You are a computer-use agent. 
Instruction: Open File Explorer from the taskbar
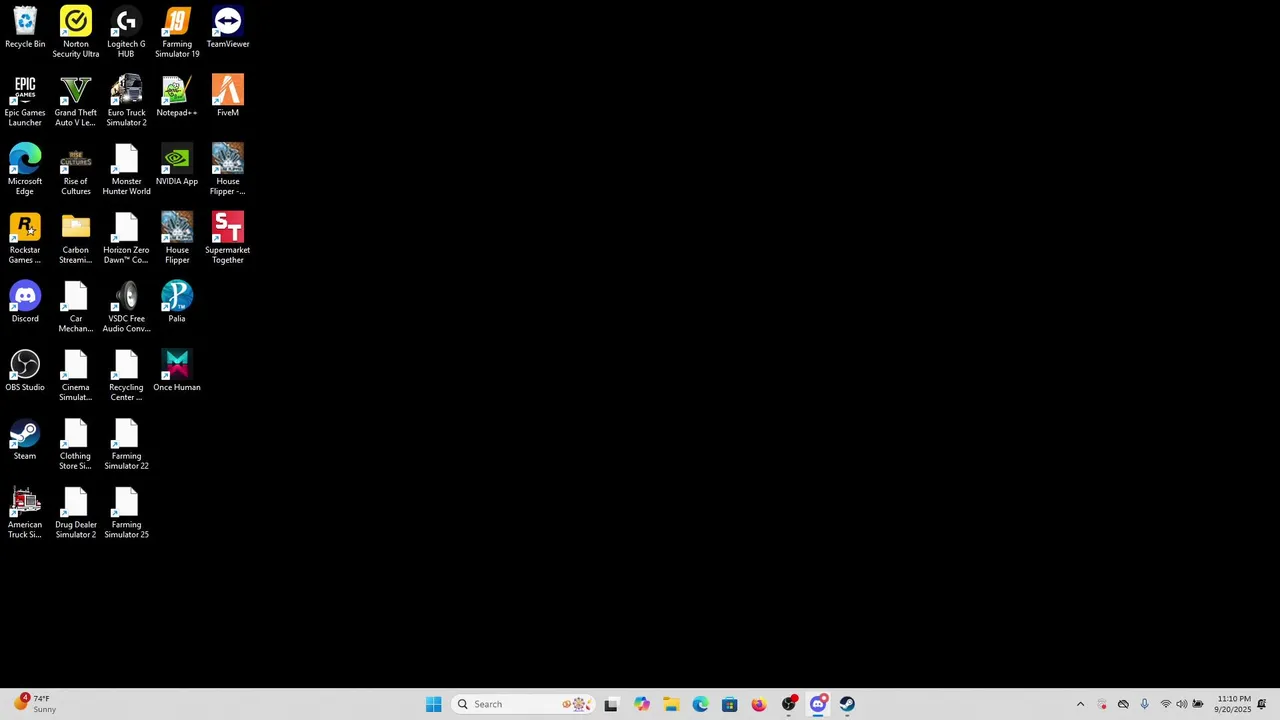(671, 704)
